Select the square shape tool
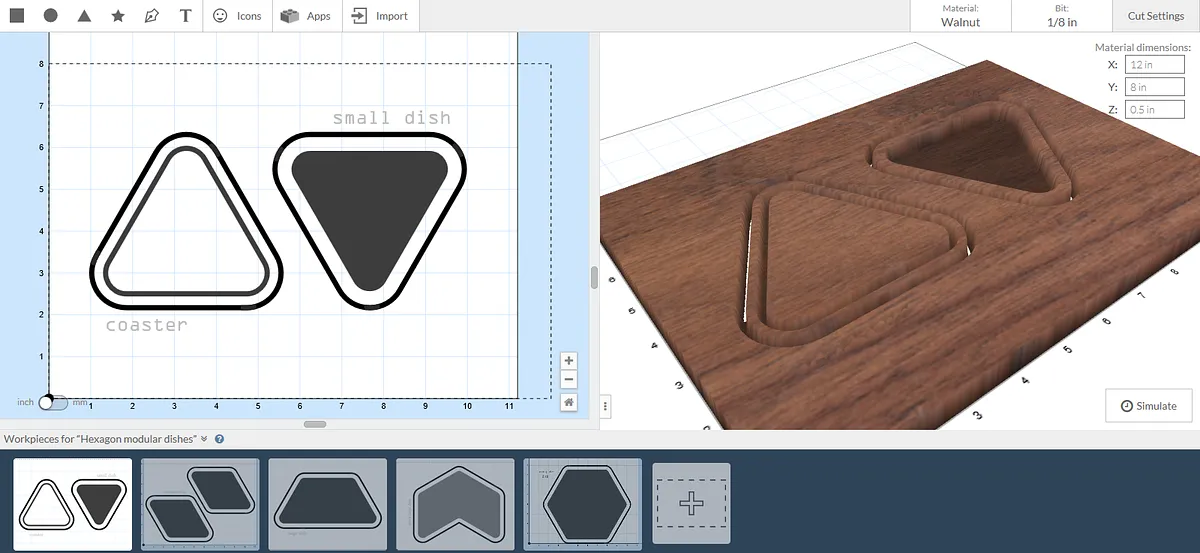Screen dimensions: 1200x553 [18, 16]
